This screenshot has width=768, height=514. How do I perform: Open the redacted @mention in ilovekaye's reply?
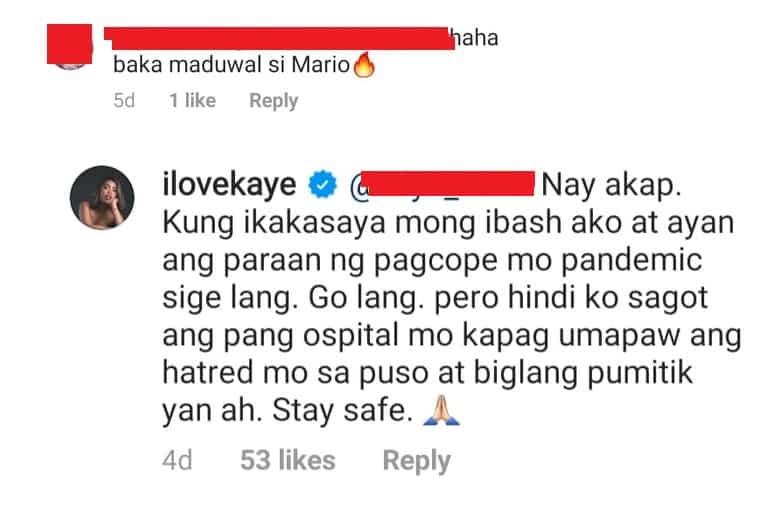[x=442, y=184]
